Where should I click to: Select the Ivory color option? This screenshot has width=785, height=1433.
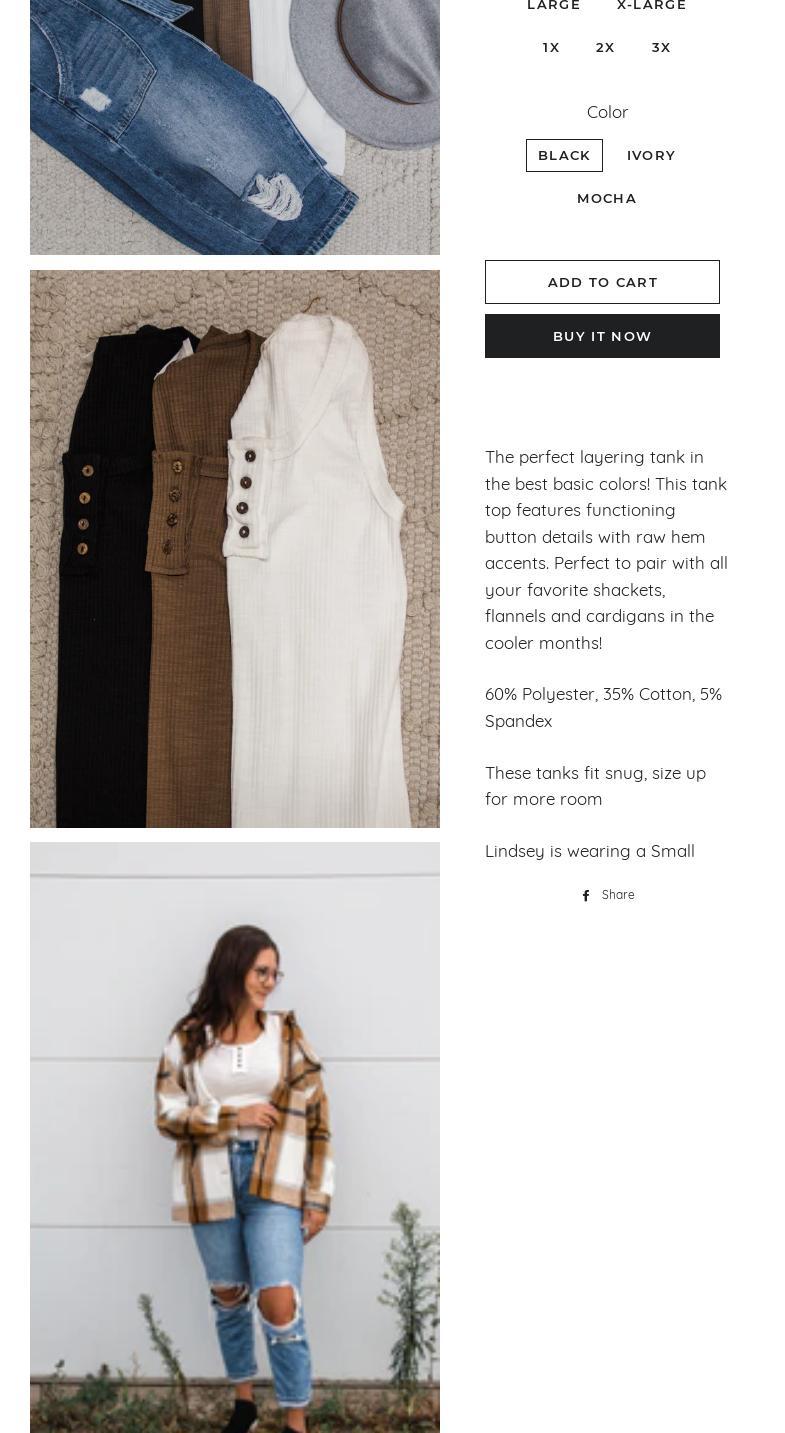(651, 155)
